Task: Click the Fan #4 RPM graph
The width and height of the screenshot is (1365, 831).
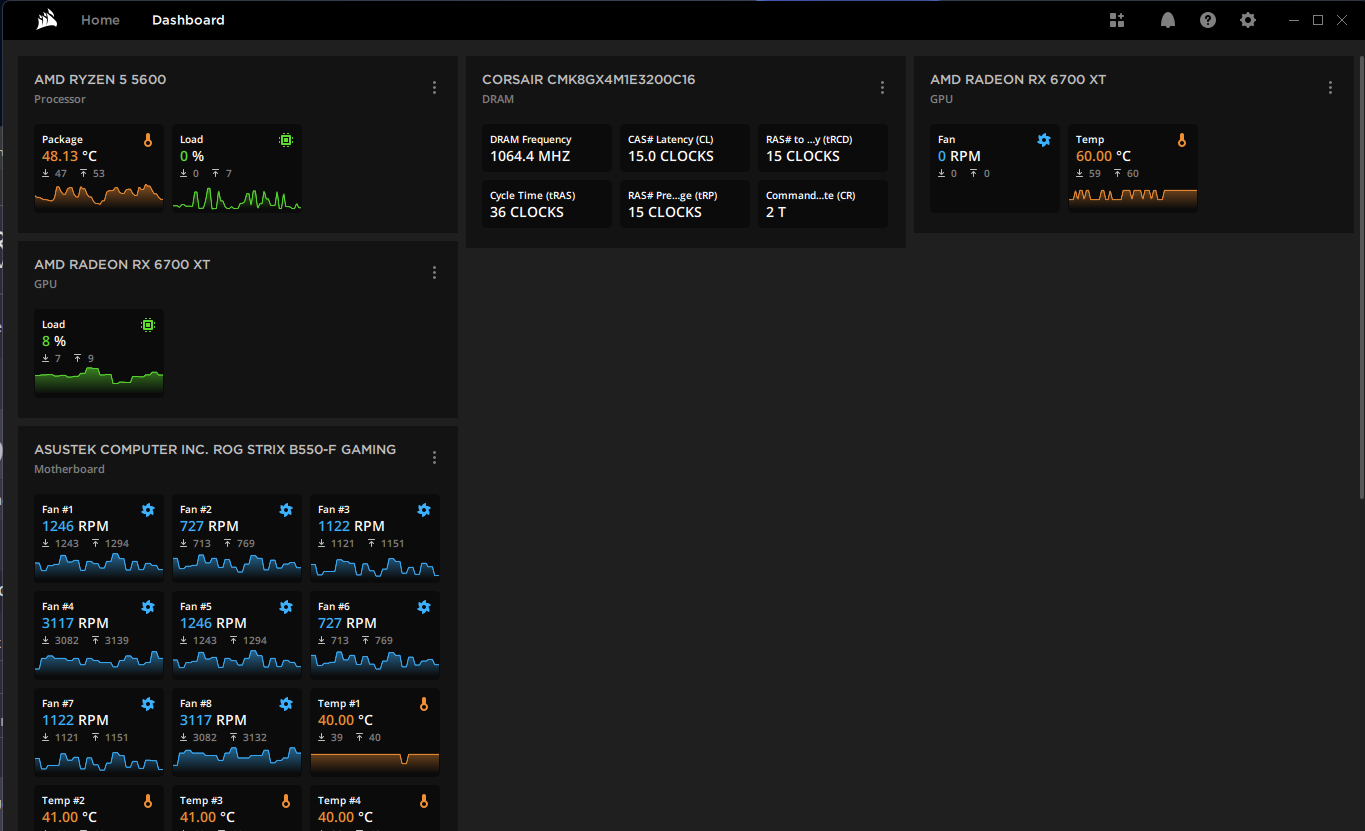Action: click(x=99, y=662)
